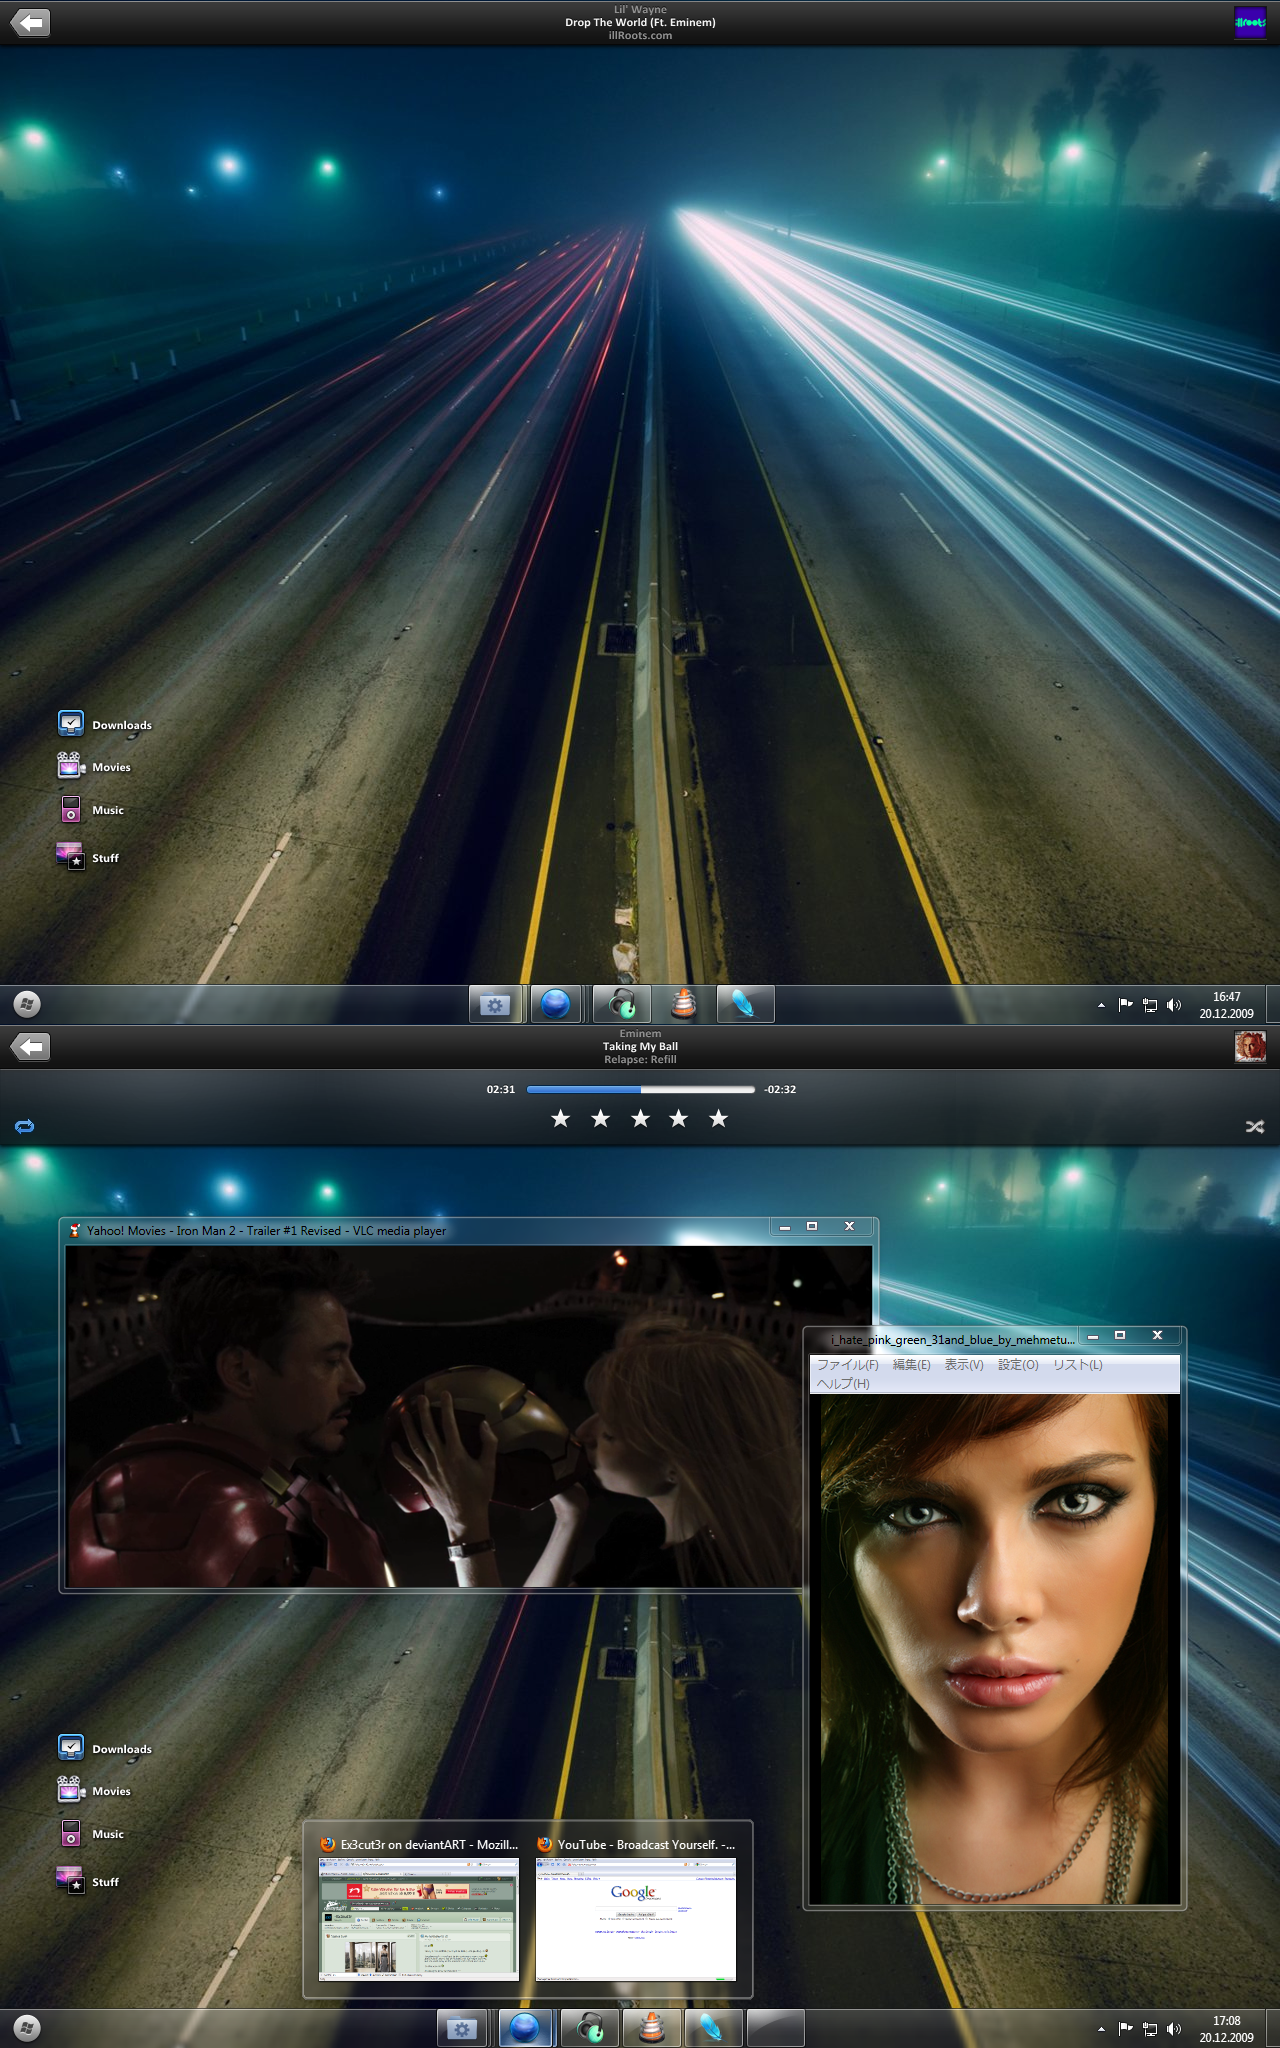Click the blue feather icon on the 17:08 taskbar
Viewport: 1280px width, 2048px height.
click(x=713, y=2029)
